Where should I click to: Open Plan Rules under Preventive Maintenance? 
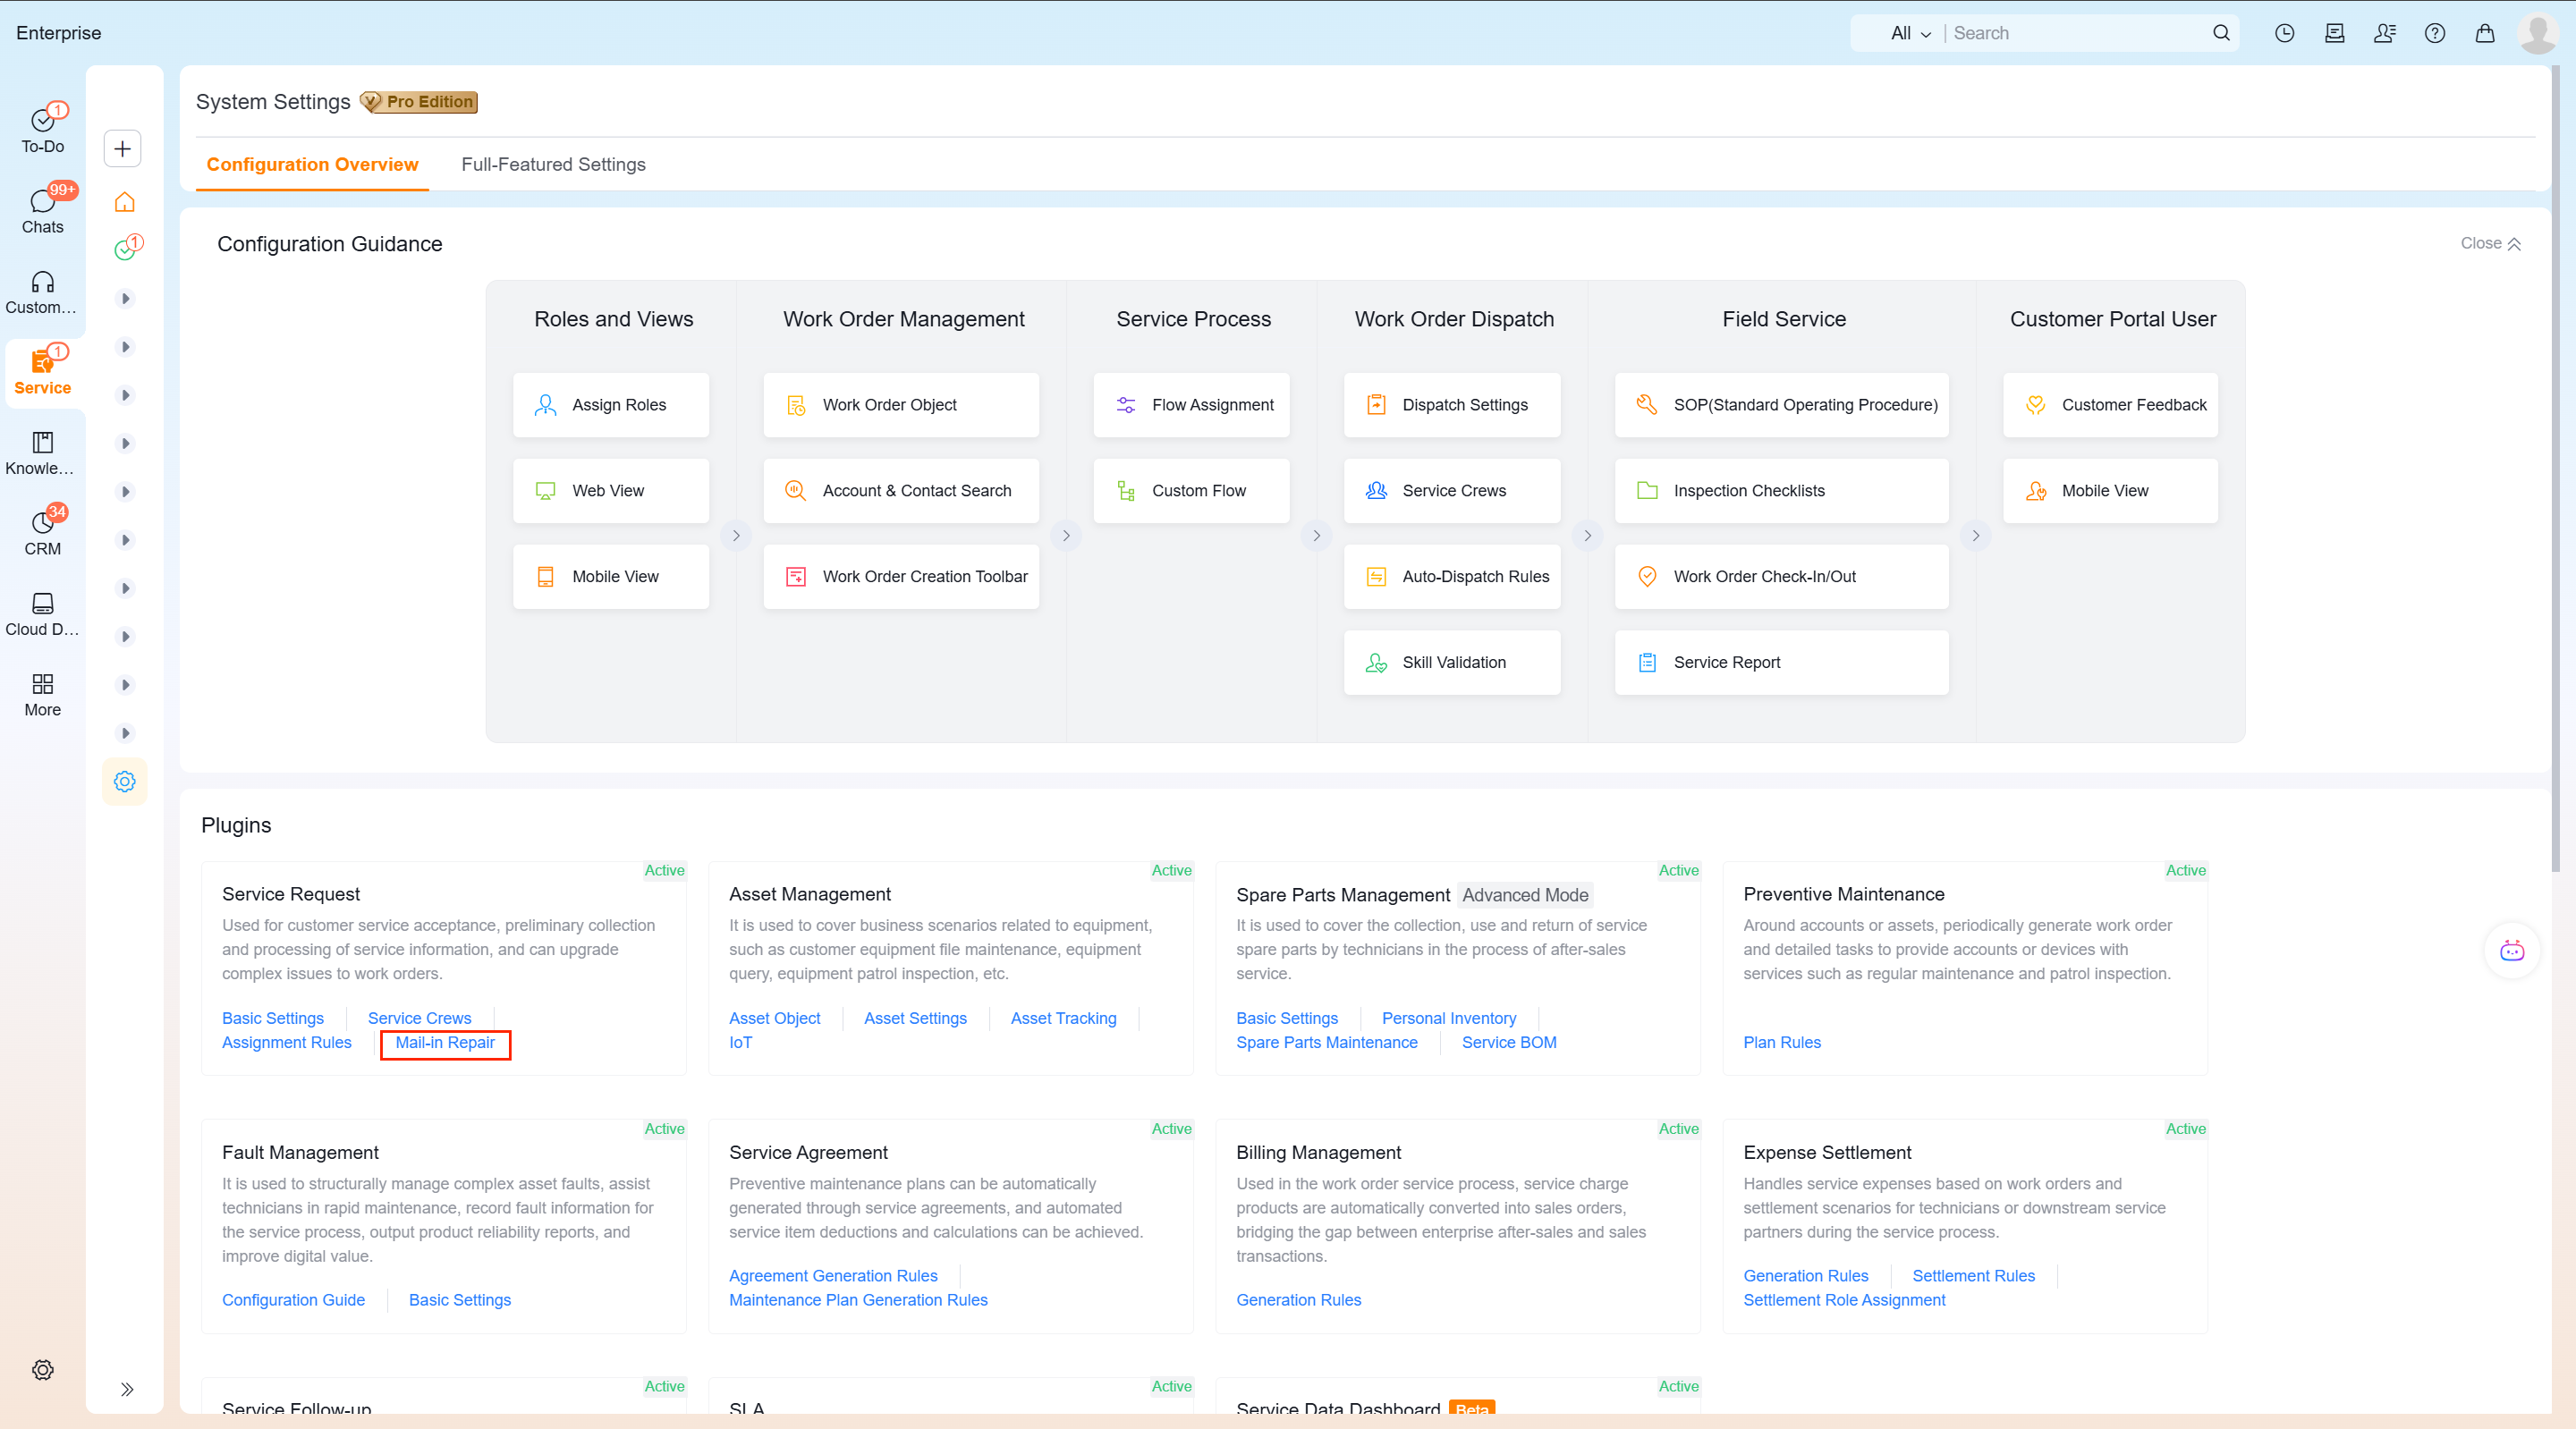pyautogui.click(x=1782, y=1042)
